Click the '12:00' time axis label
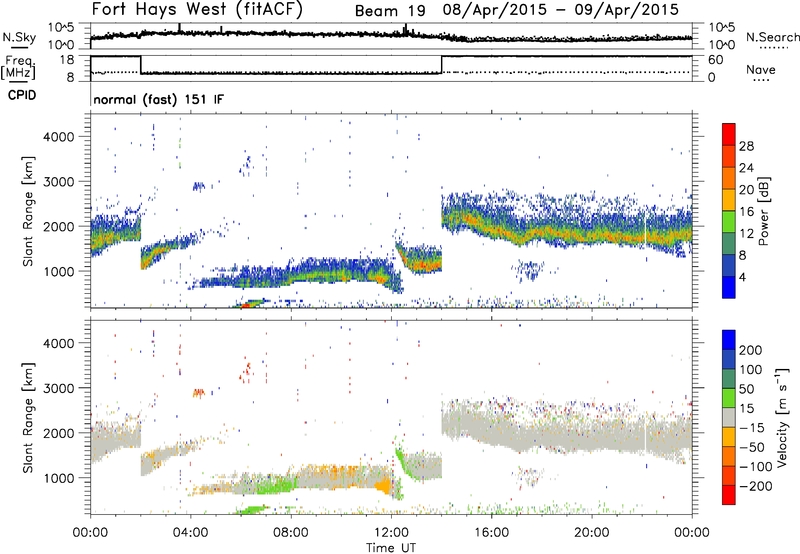The height and width of the screenshot is (554, 800). (x=391, y=533)
